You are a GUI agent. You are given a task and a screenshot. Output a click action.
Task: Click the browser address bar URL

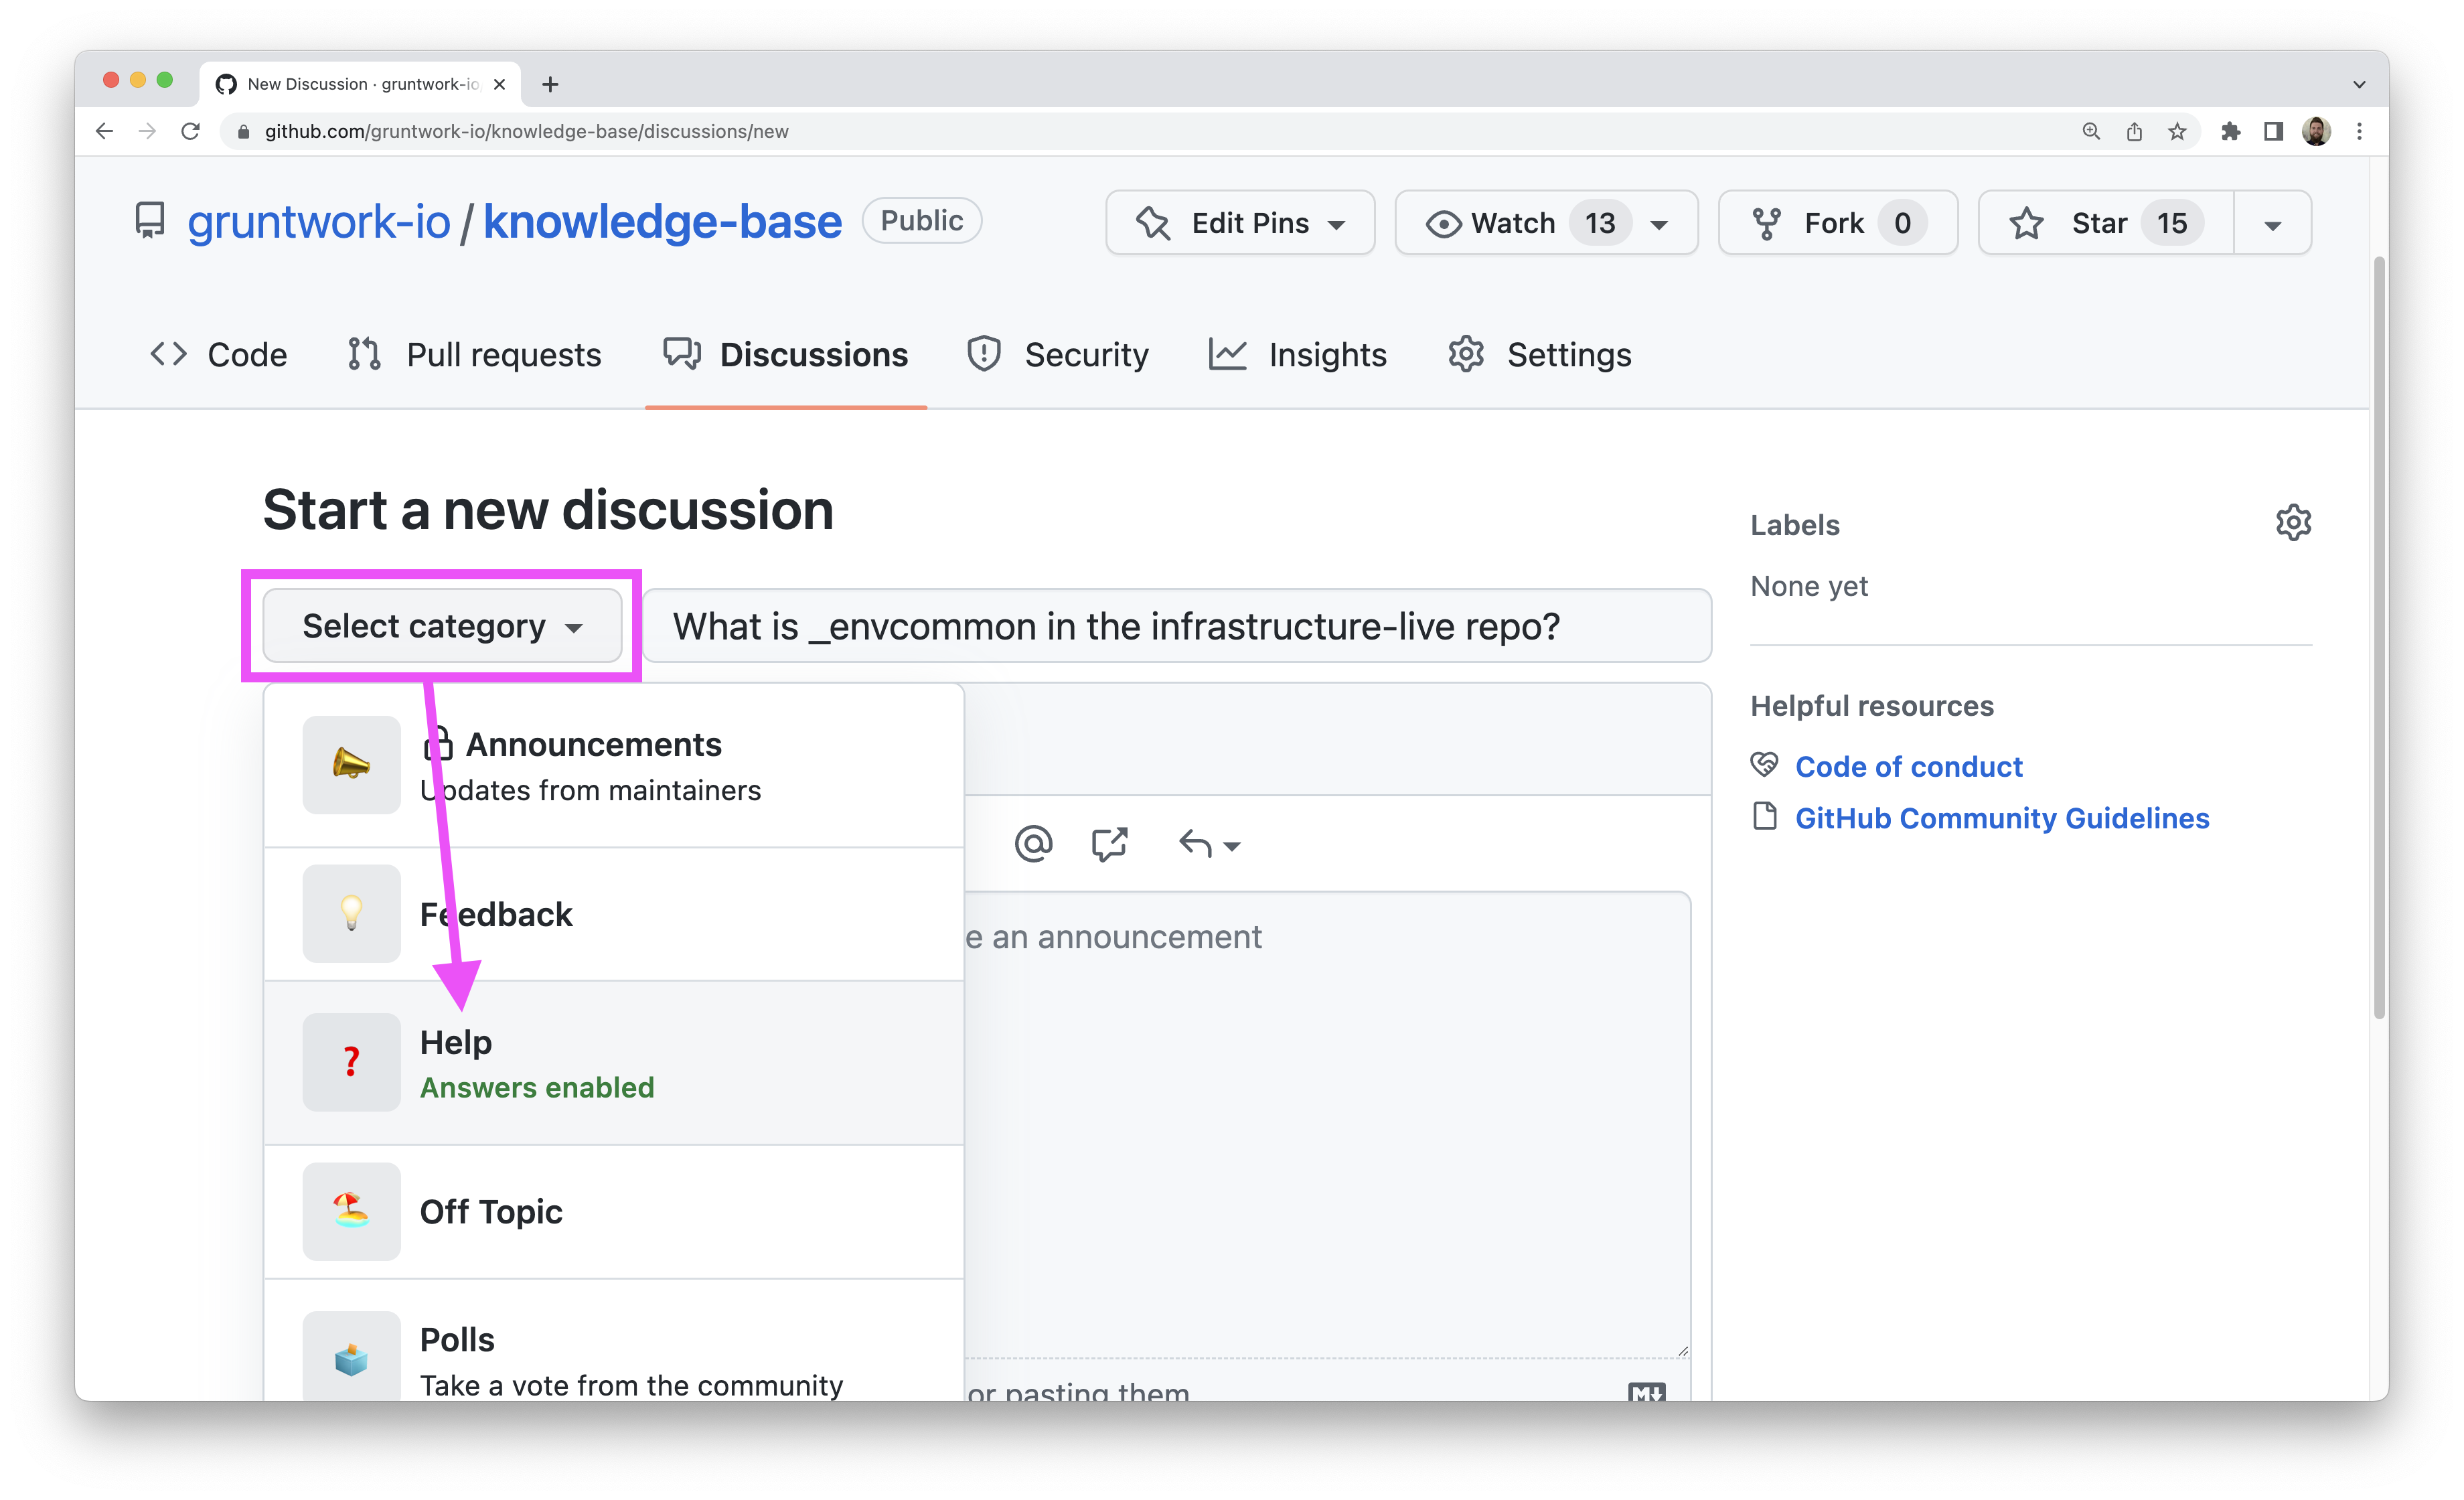(527, 131)
